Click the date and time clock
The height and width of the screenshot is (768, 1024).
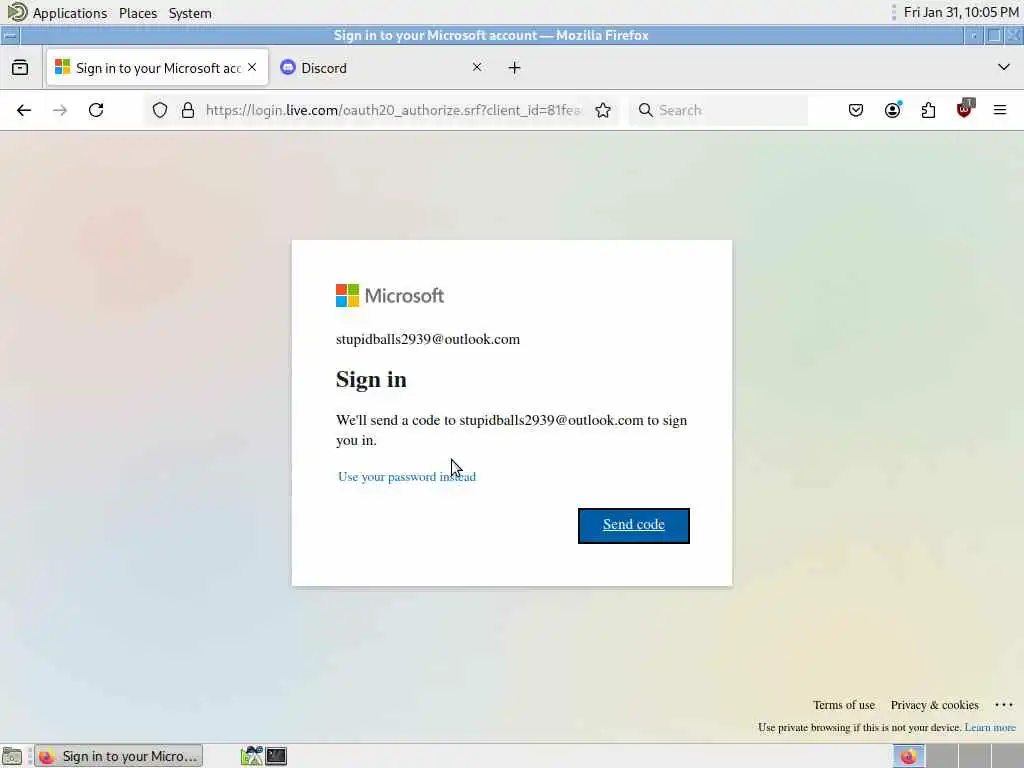coord(961,12)
